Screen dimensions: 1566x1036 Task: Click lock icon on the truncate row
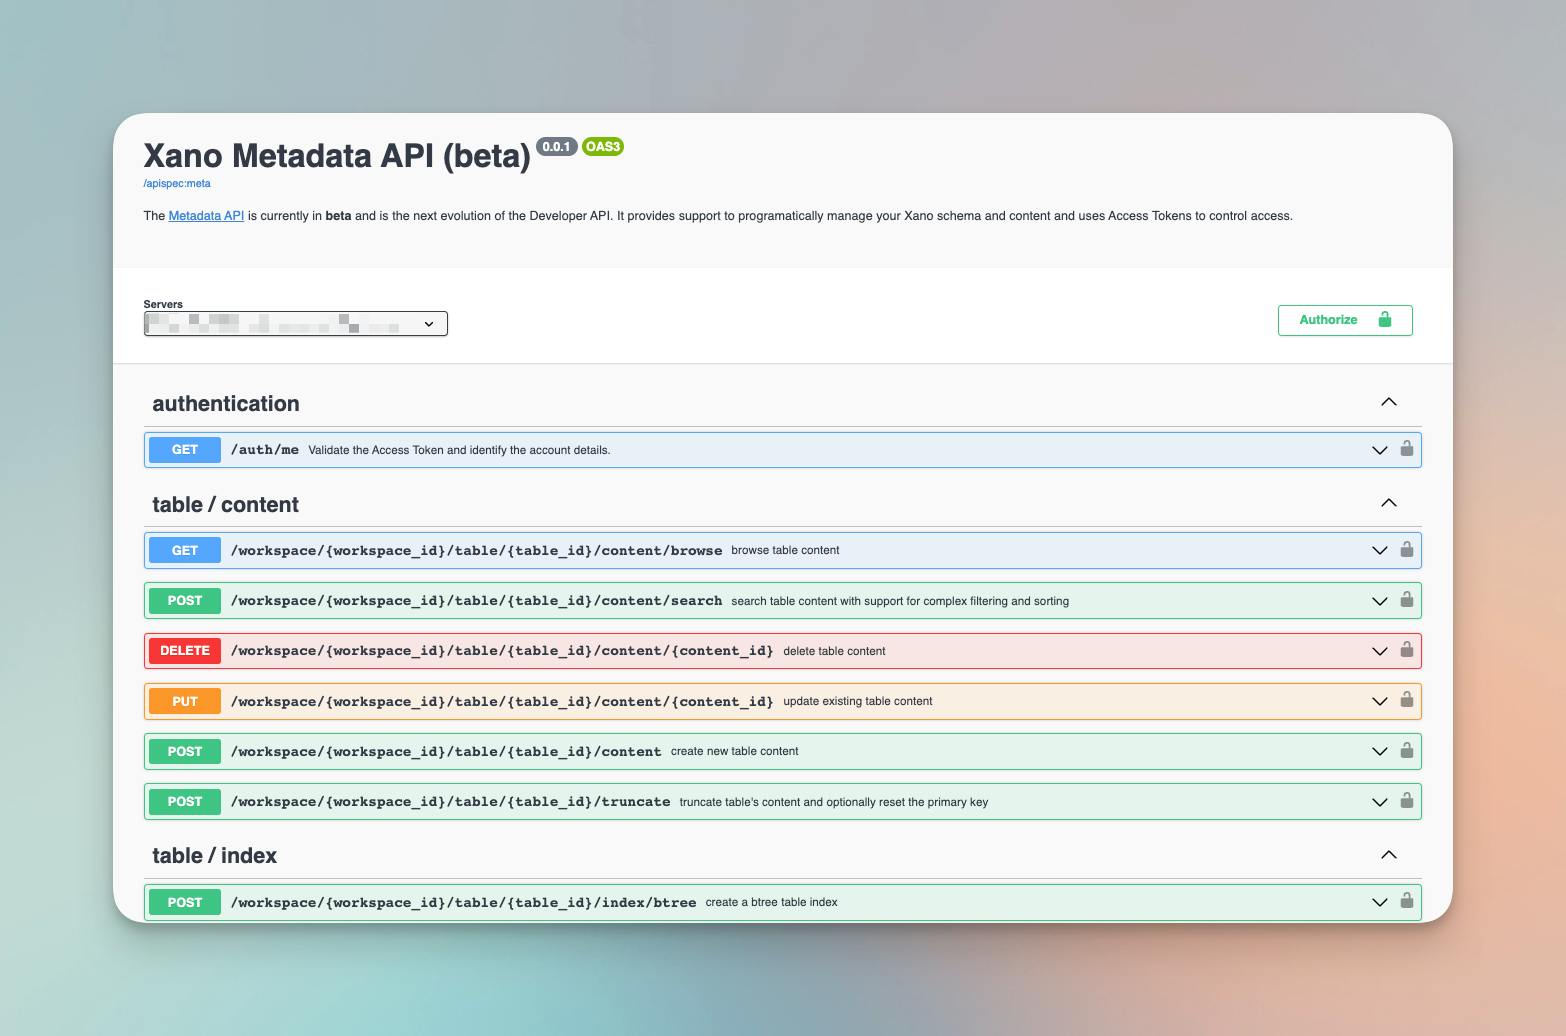1406,800
